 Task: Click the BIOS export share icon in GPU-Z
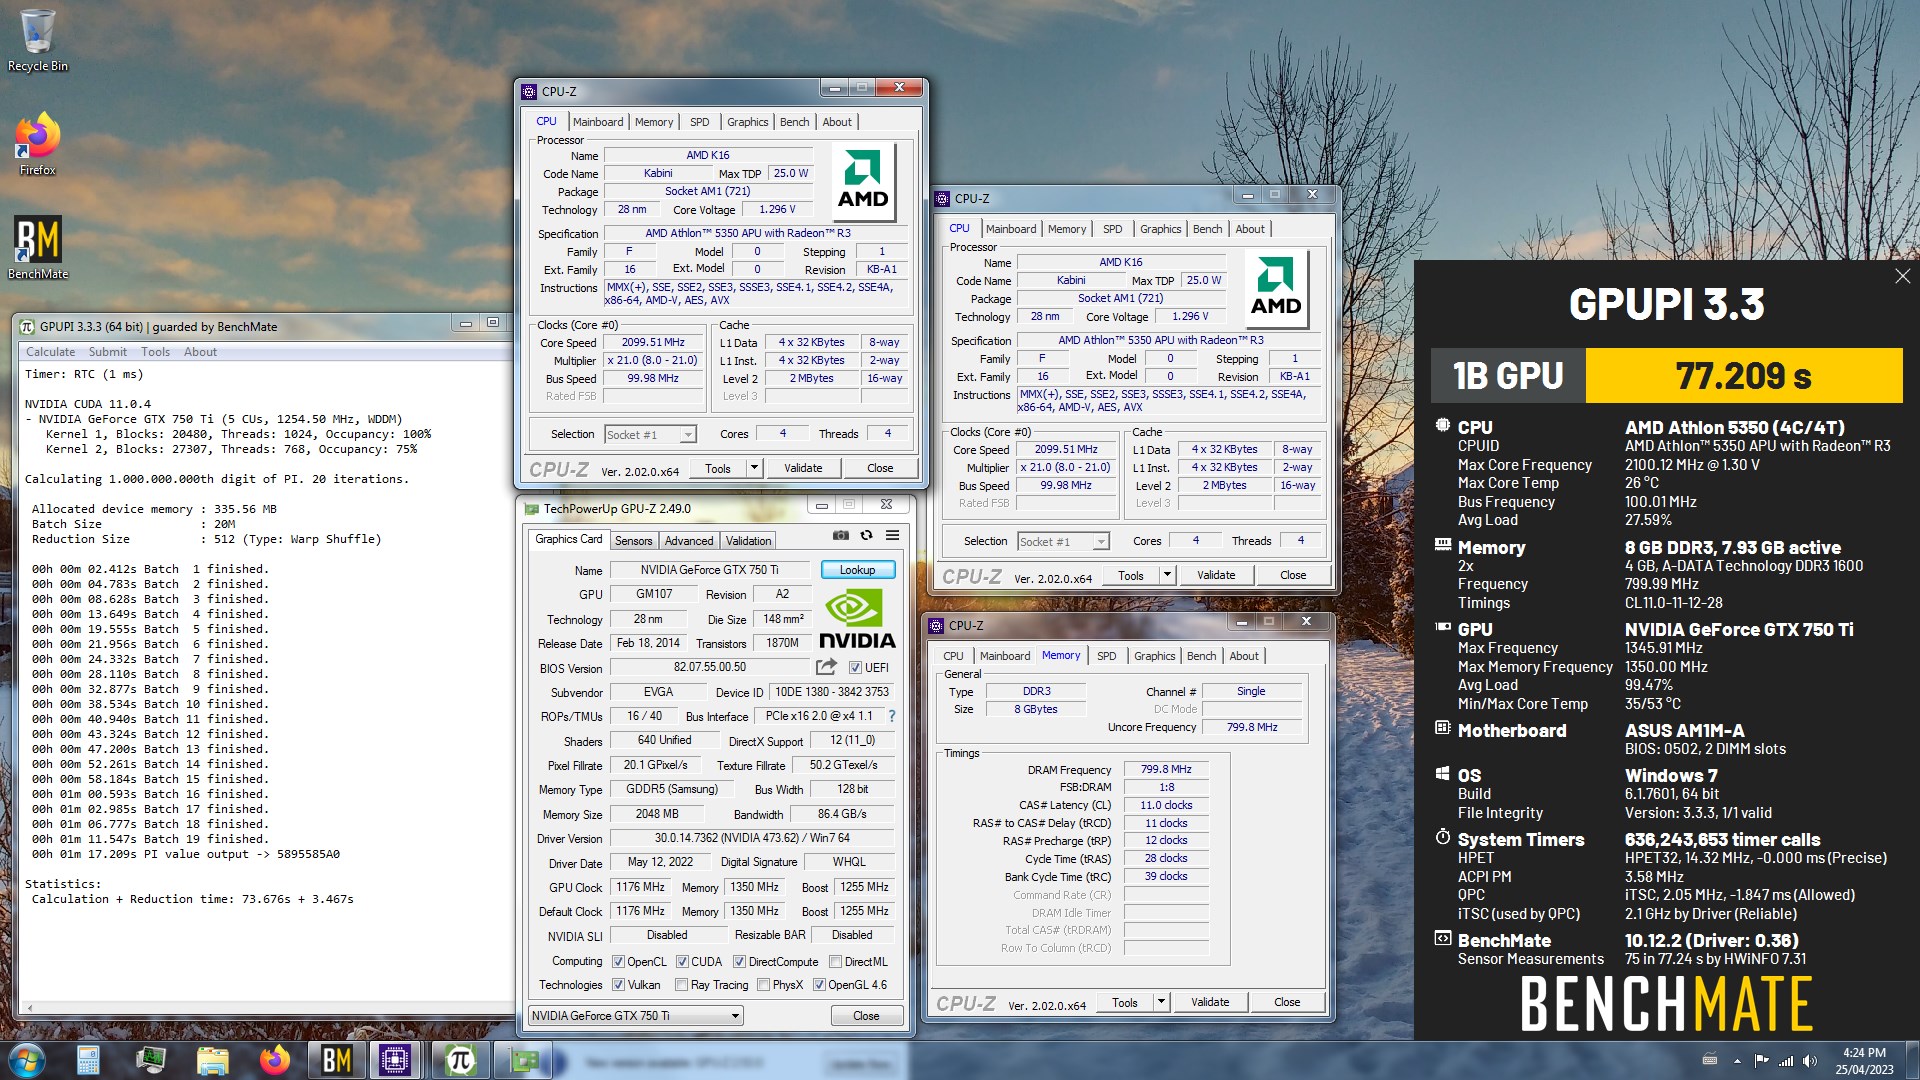826,667
